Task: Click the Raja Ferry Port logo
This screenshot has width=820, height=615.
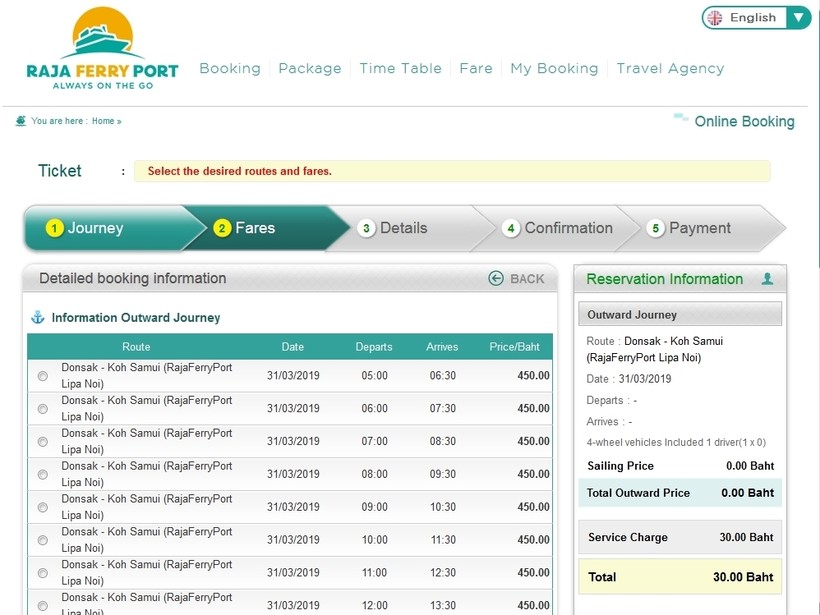Action: 102,48
